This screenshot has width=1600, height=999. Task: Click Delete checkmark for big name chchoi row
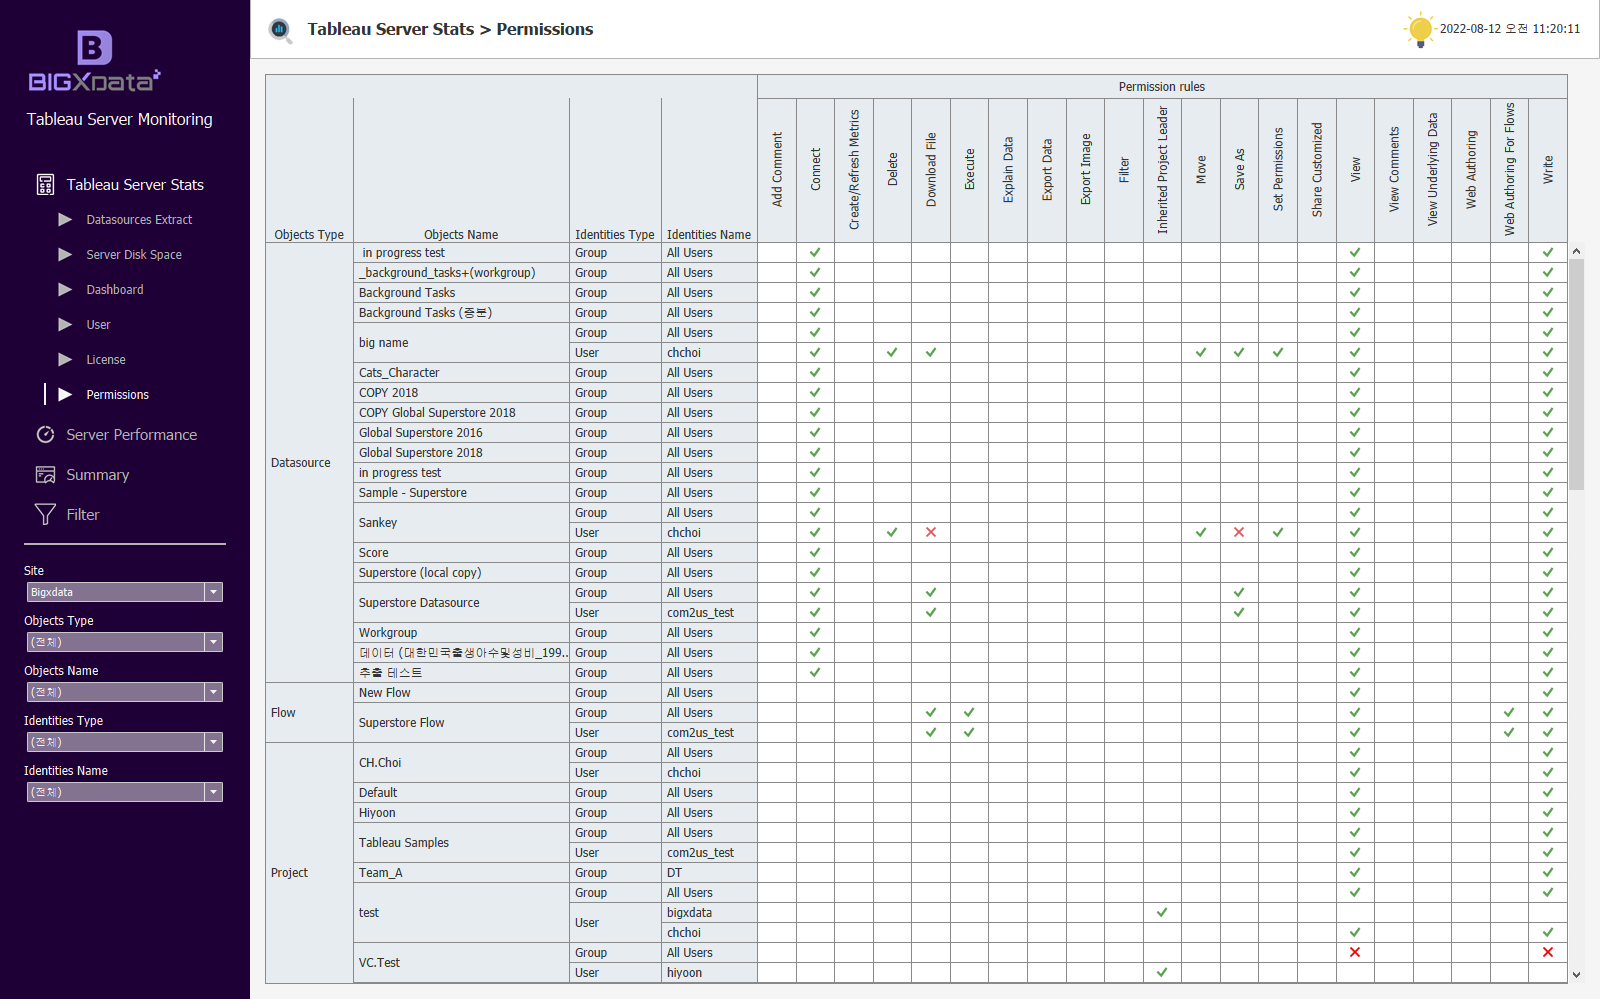pos(892,352)
